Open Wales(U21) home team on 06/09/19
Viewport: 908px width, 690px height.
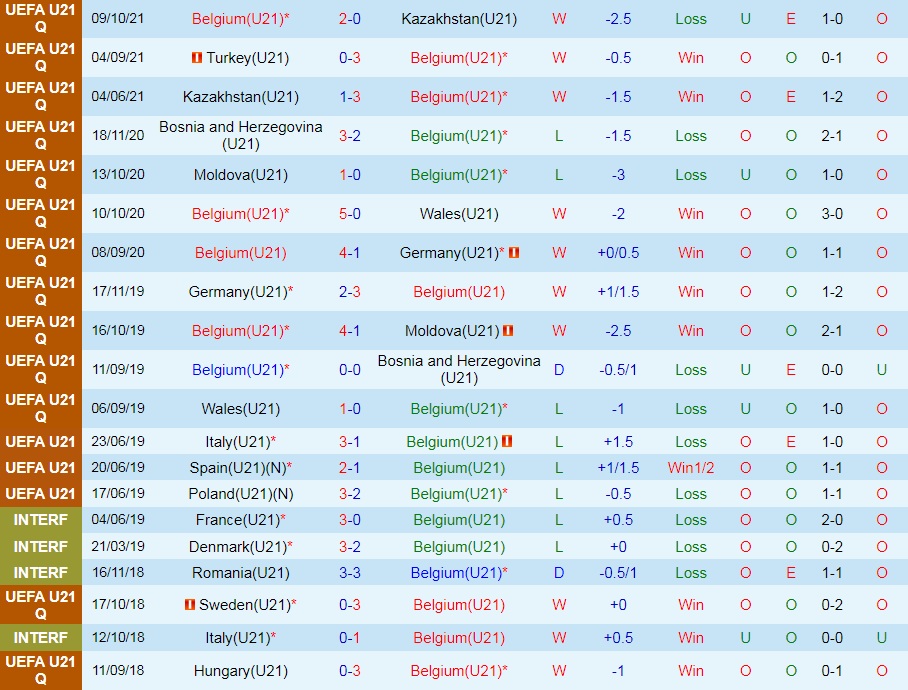coord(241,409)
